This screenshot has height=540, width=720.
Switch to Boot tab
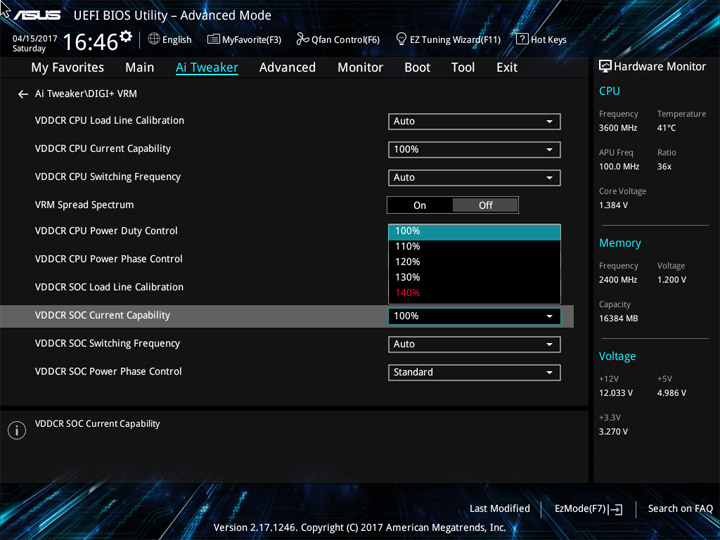[x=417, y=68]
